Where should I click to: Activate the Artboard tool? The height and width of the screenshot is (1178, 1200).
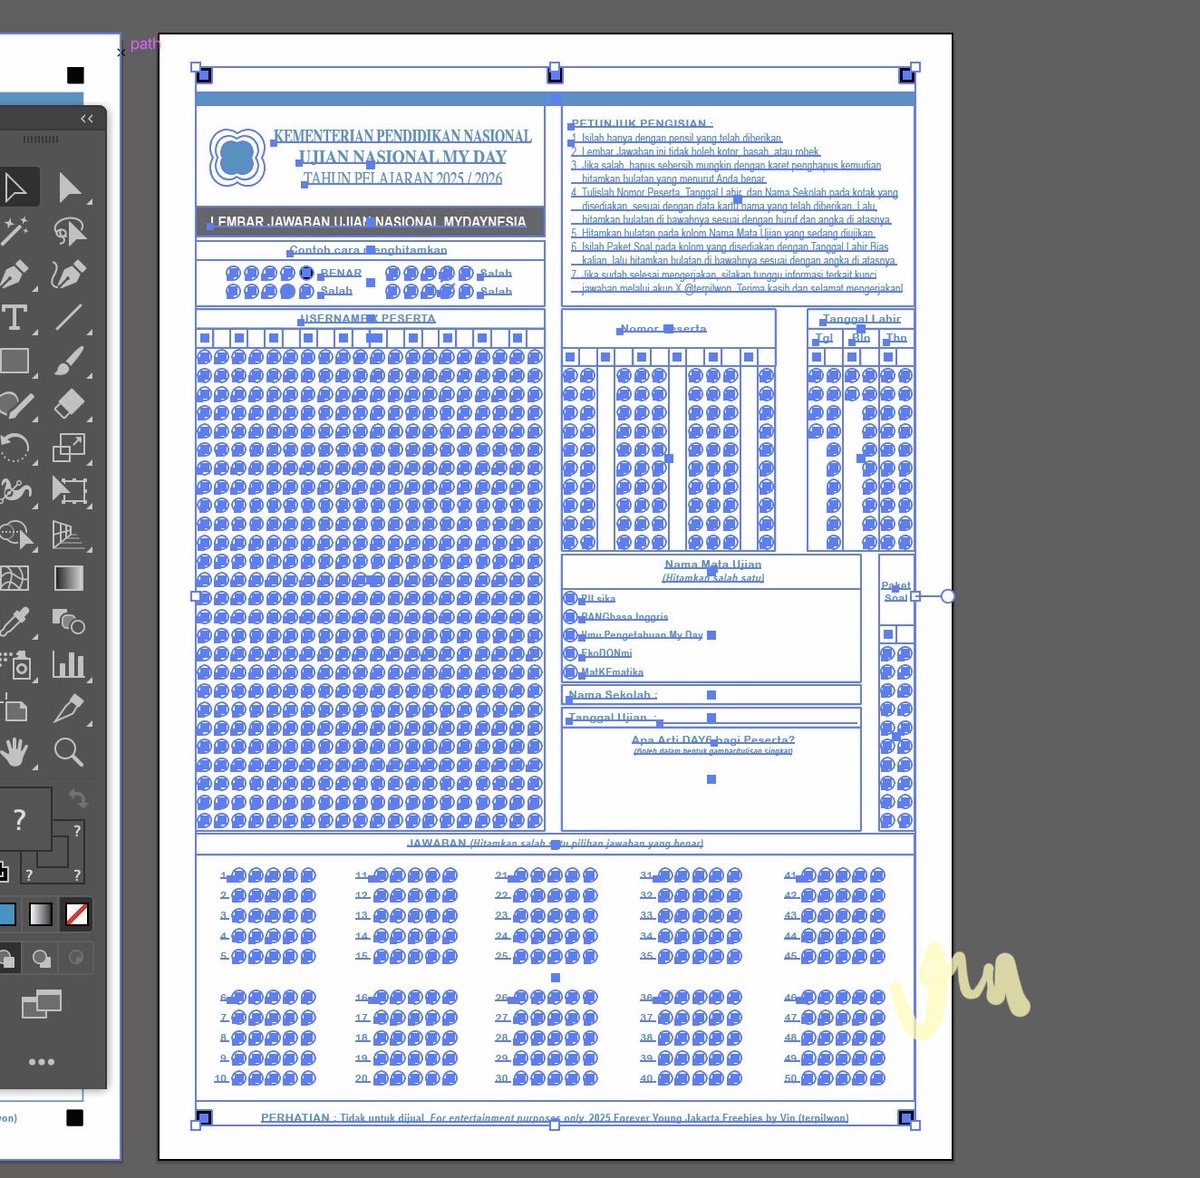pyautogui.click(x=14, y=709)
